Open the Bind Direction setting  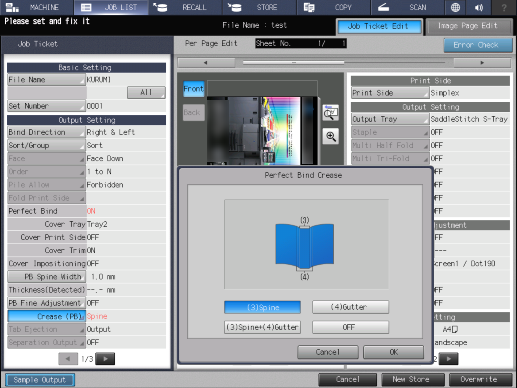(46, 132)
